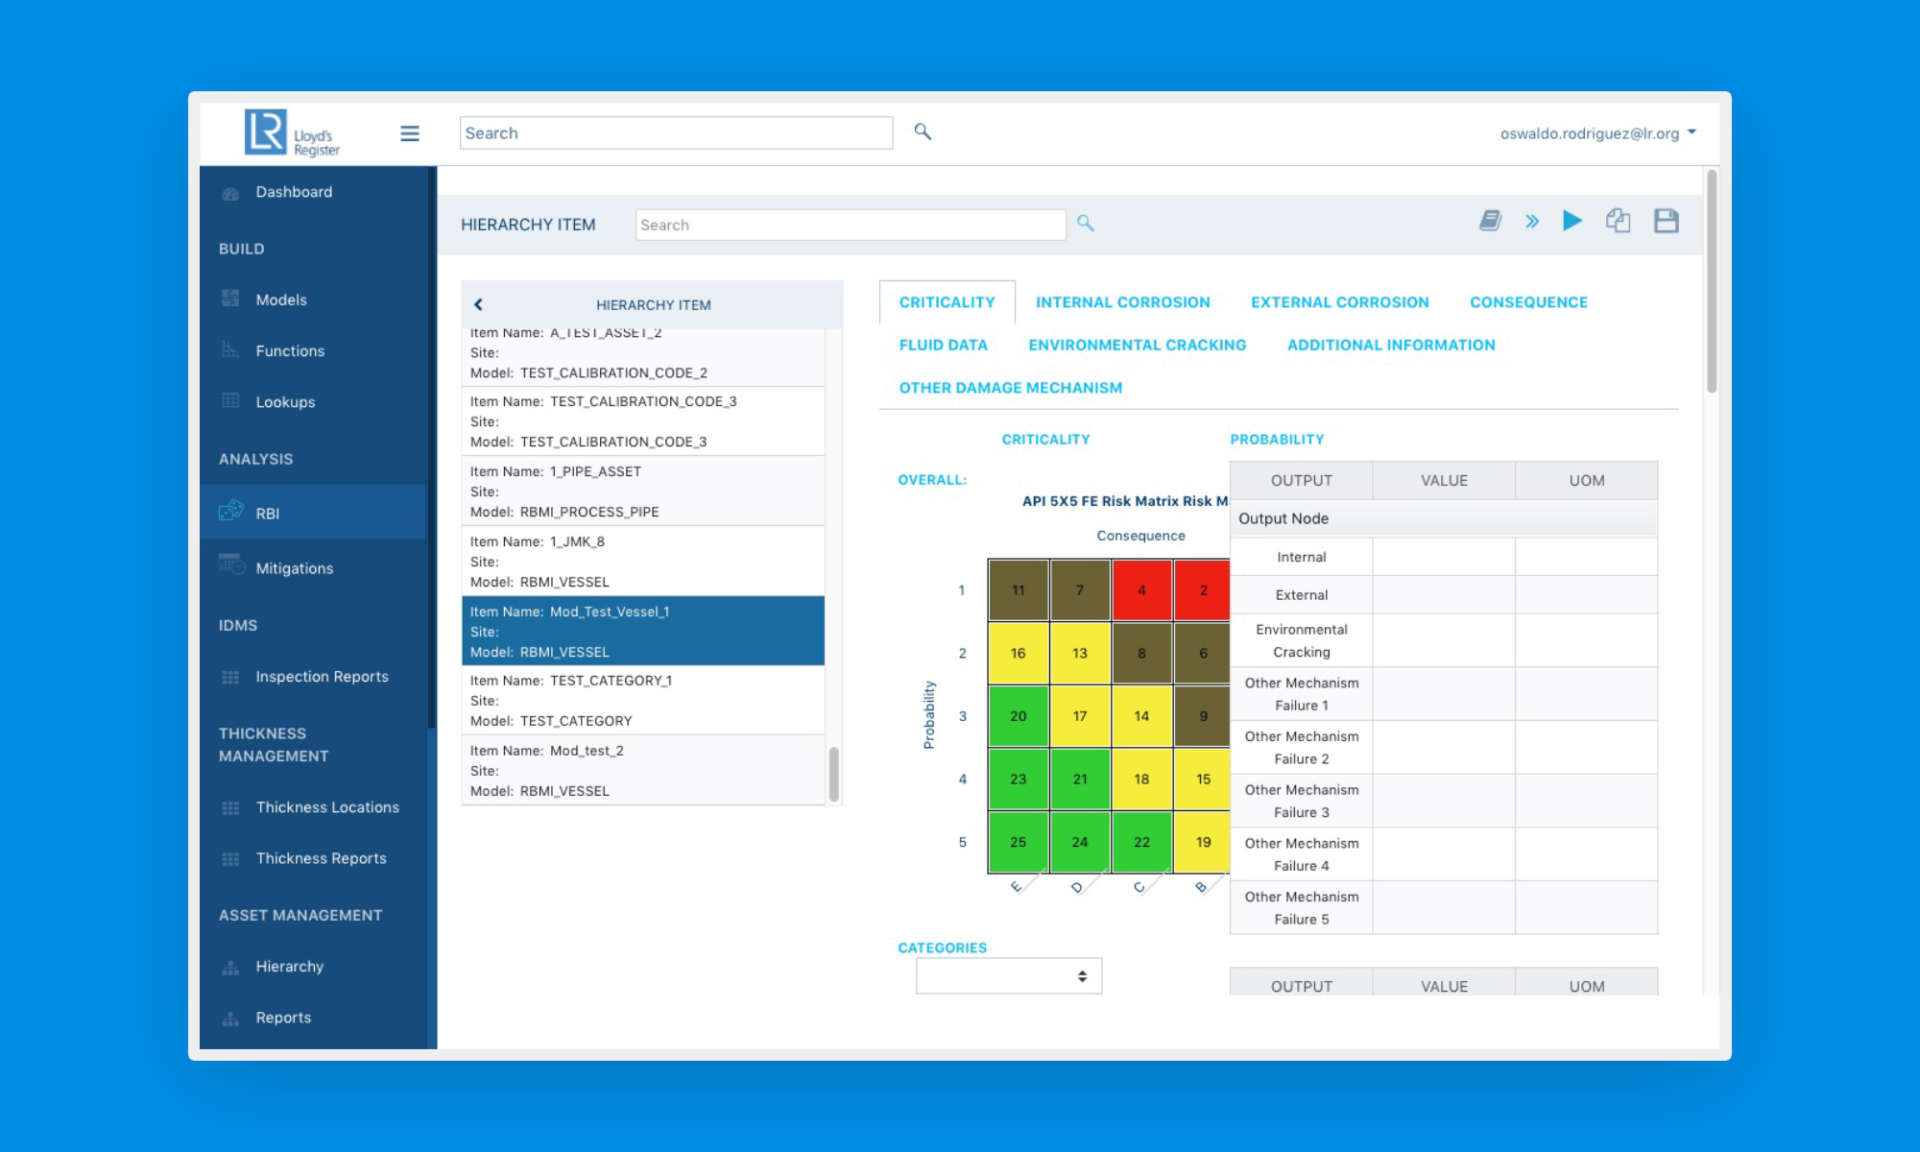
Task: Switch to Other Damage Mechanism tab
Action: (x=1010, y=389)
